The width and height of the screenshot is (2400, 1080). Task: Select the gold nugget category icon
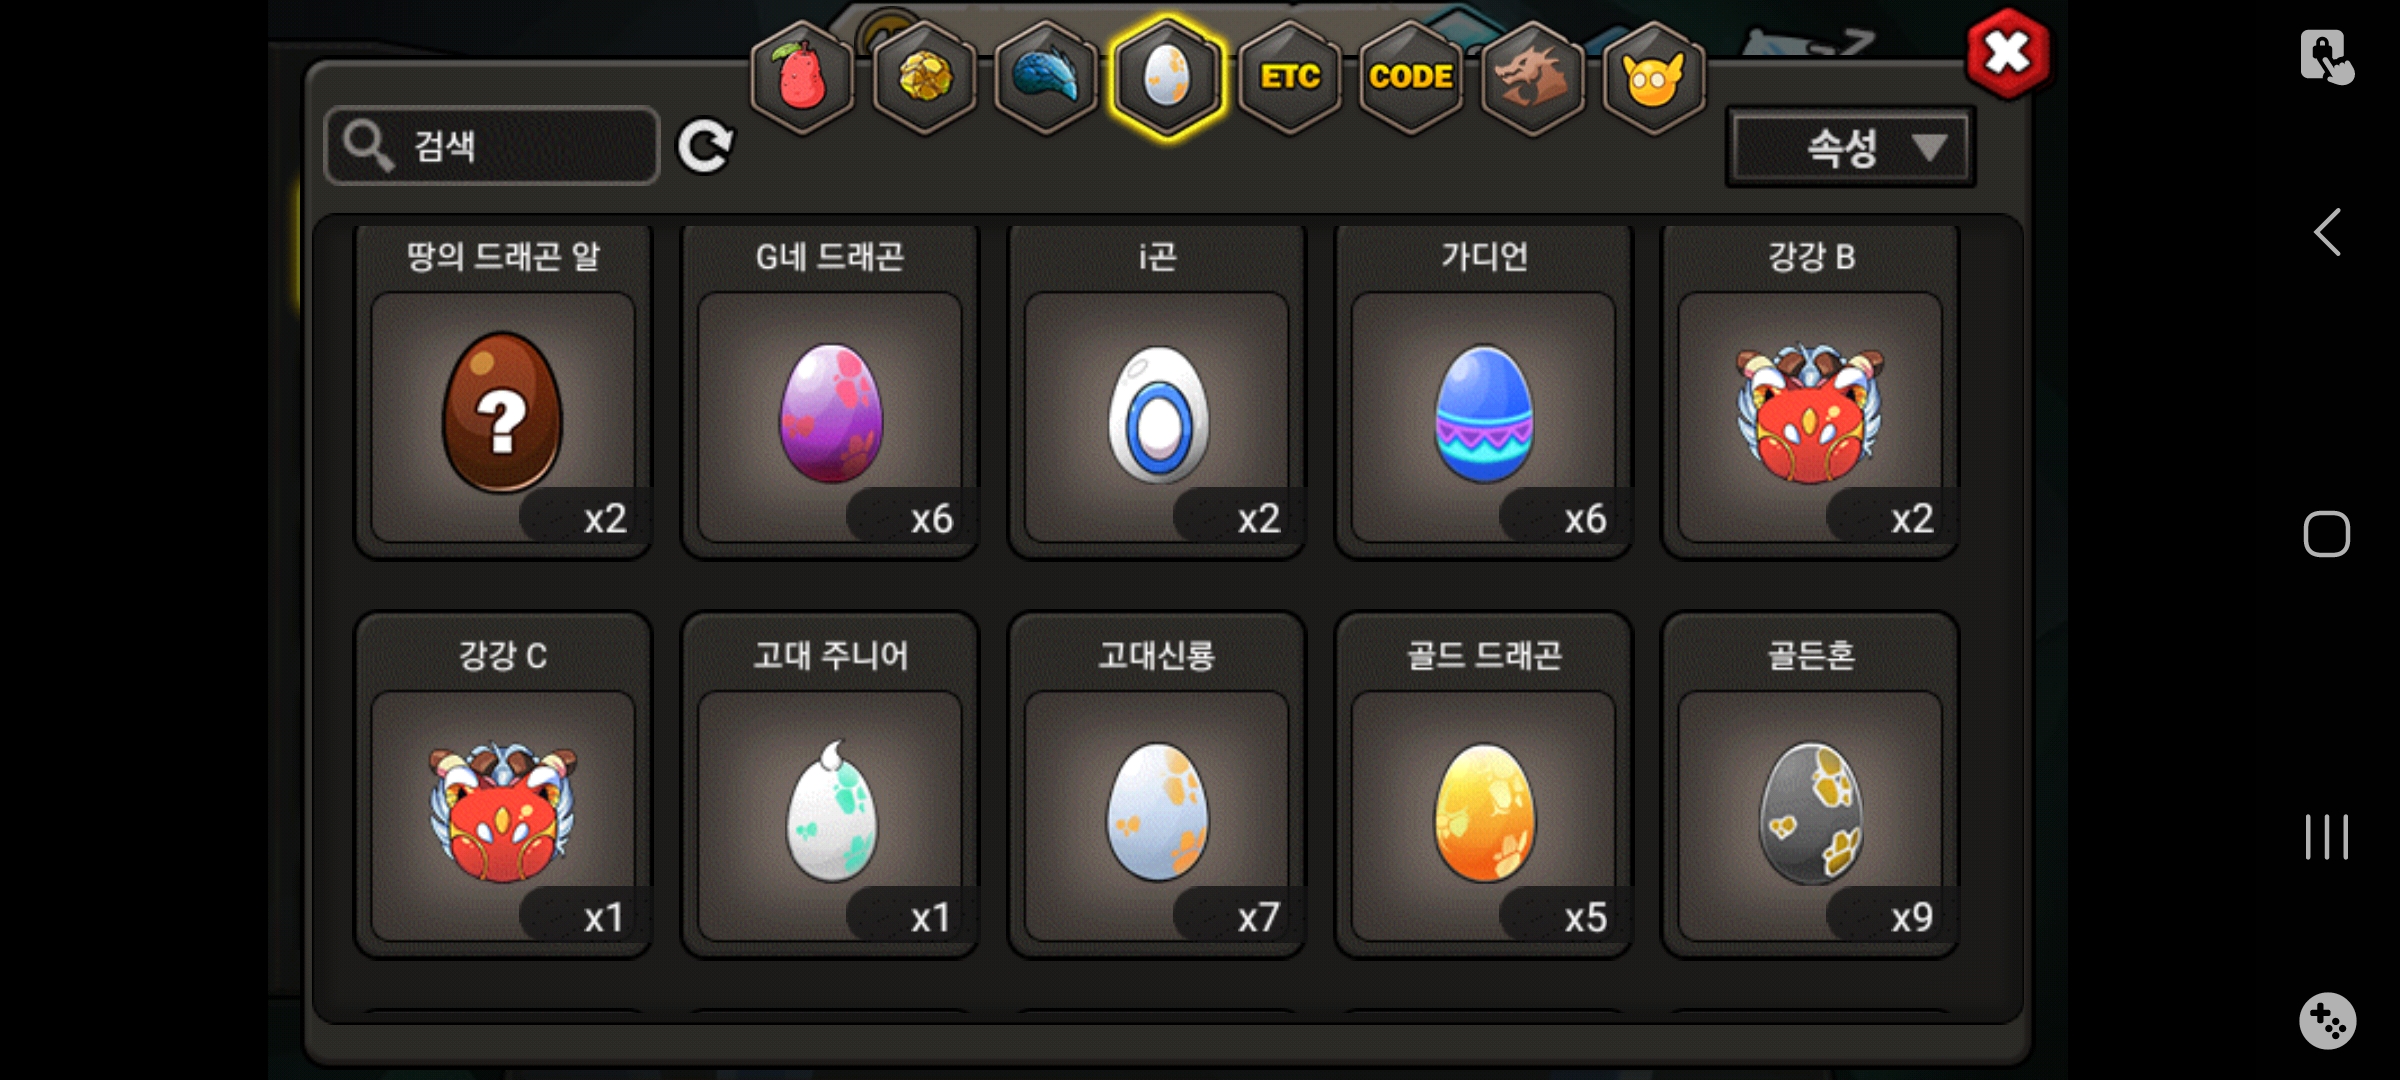coord(924,77)
